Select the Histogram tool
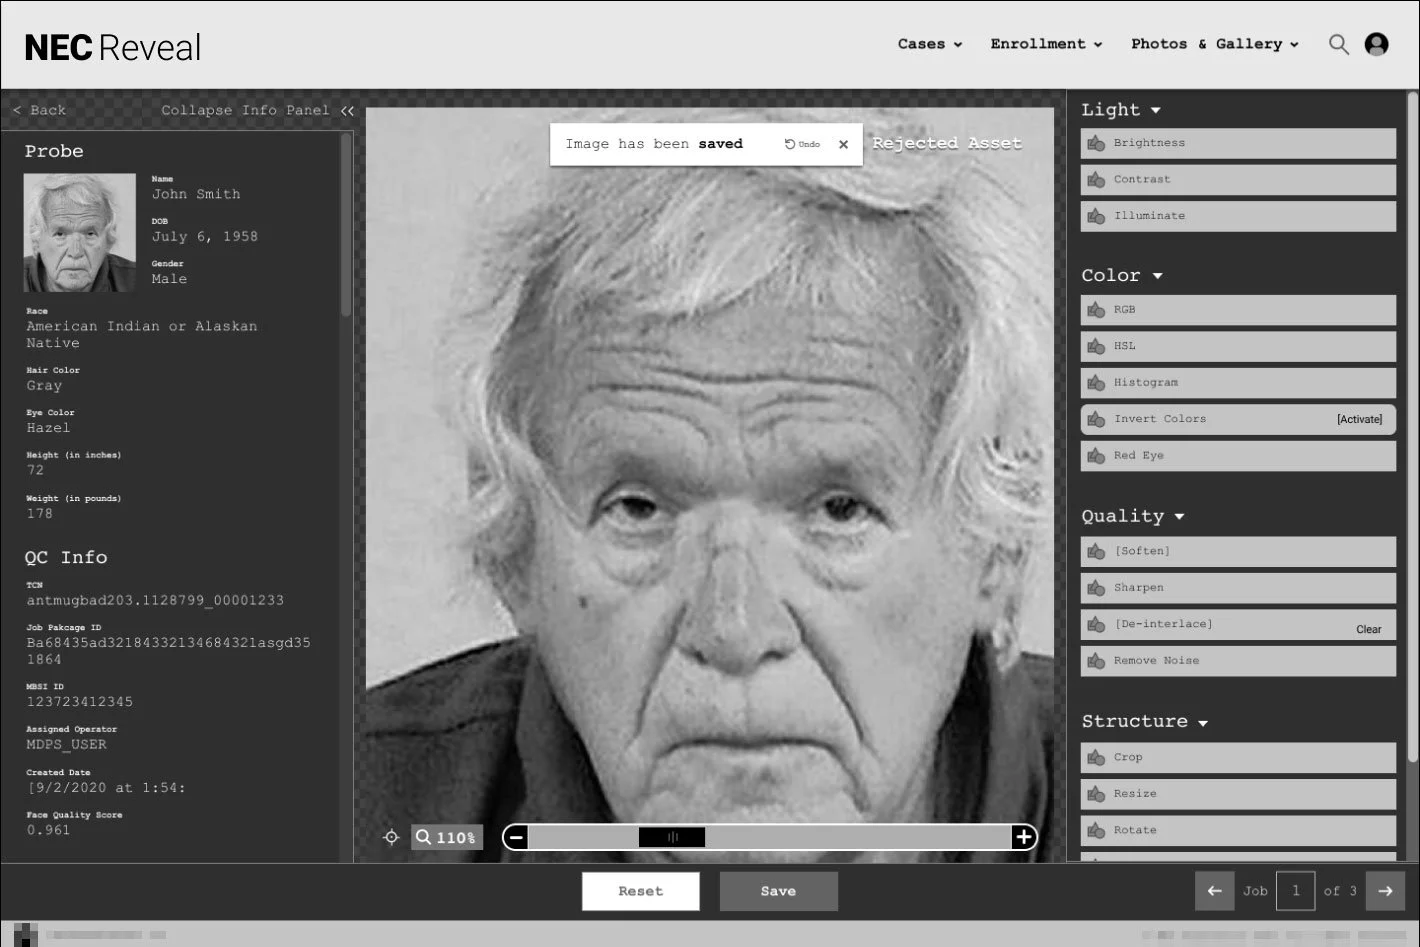Viewport: 1420px width, 947px height. tap(1238, 383)
